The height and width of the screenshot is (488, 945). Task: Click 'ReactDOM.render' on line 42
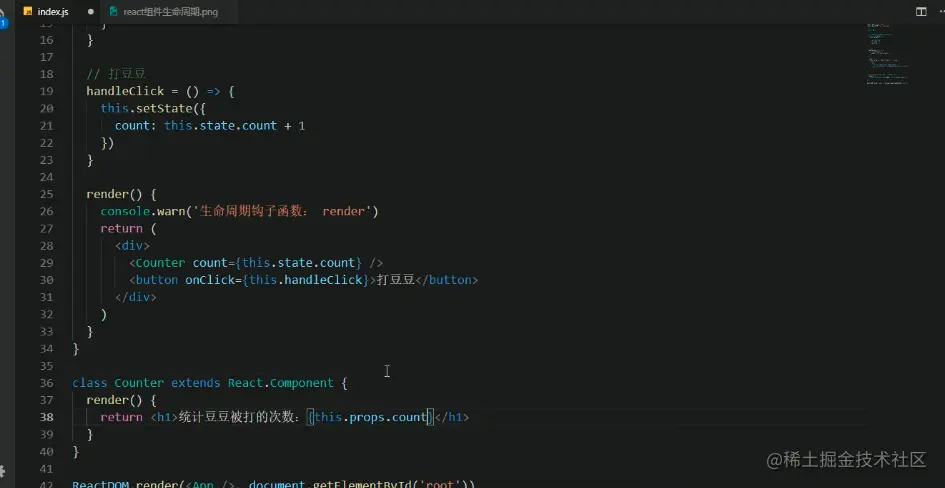[125, 484]
